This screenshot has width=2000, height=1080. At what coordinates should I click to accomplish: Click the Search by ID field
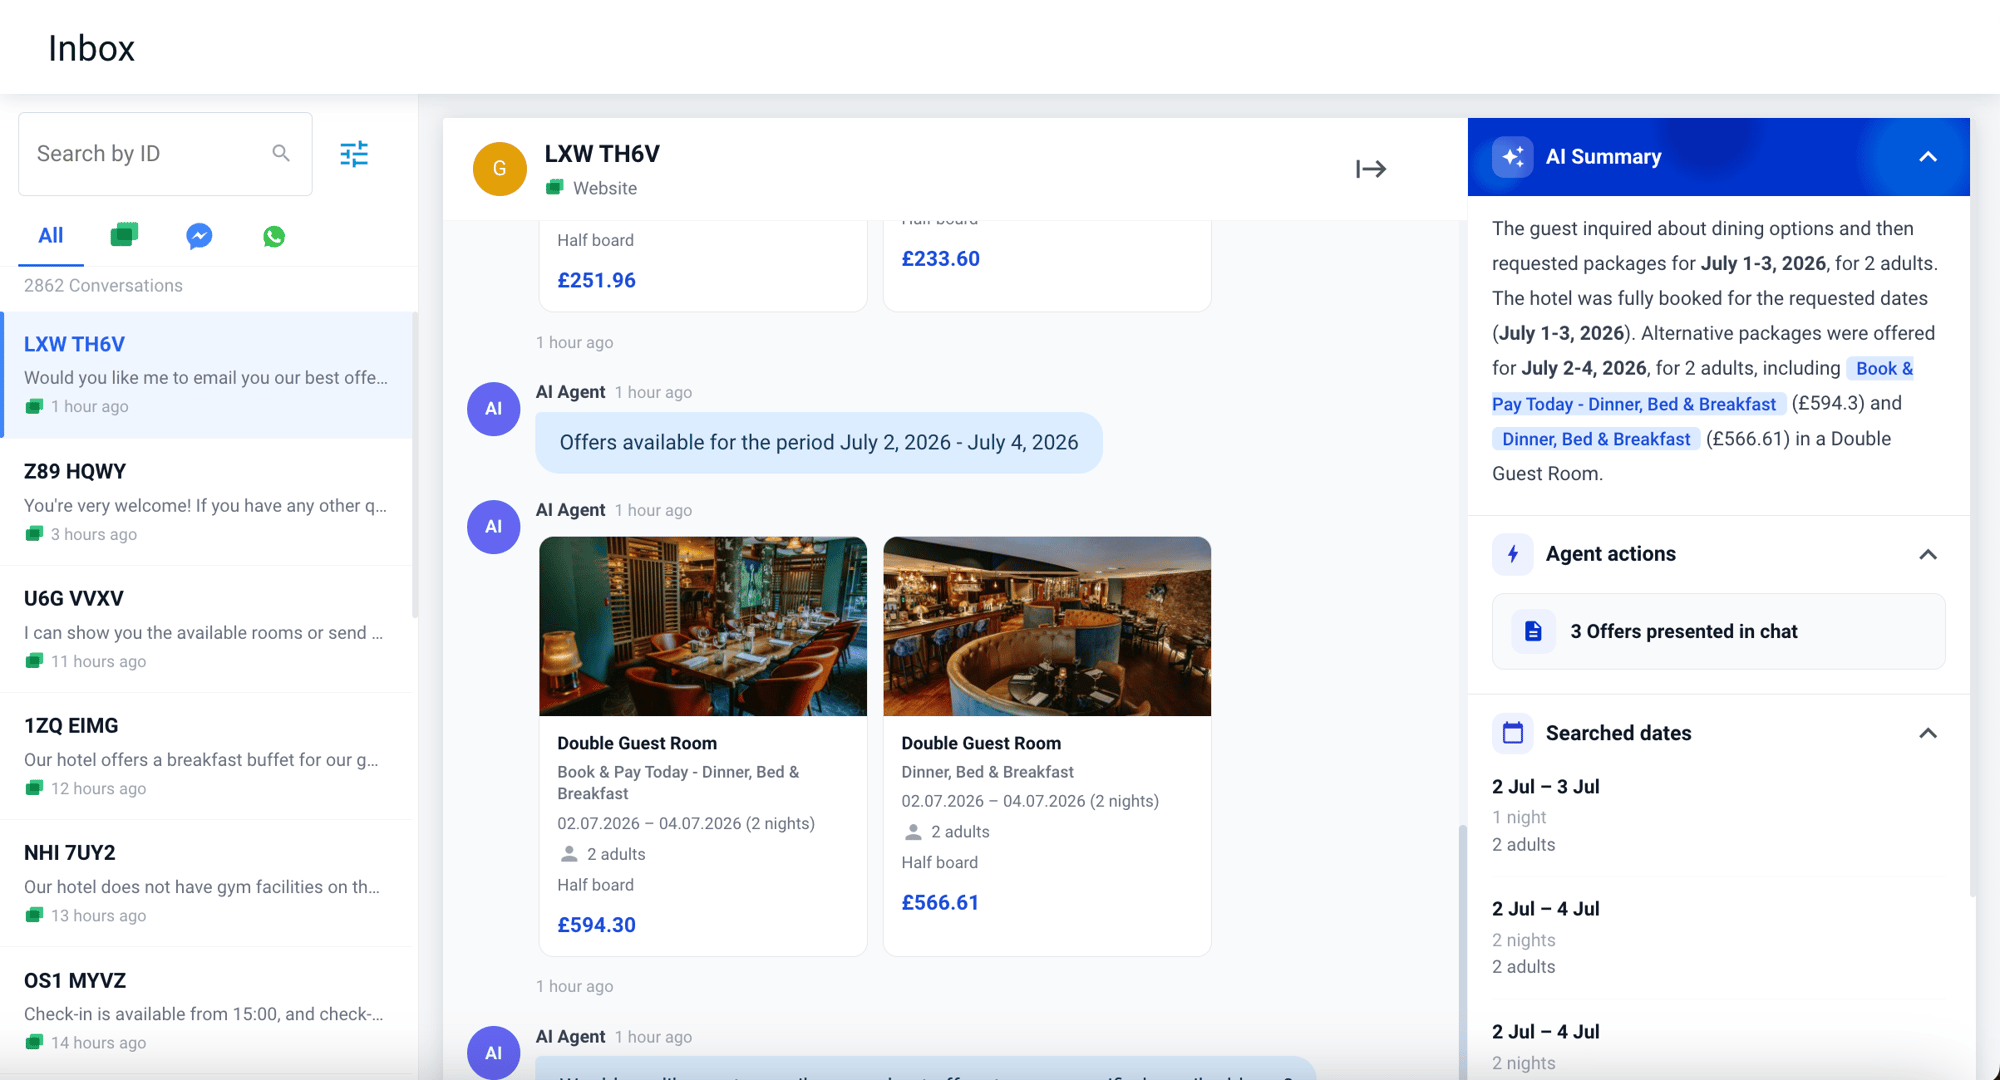click(165, 154)
